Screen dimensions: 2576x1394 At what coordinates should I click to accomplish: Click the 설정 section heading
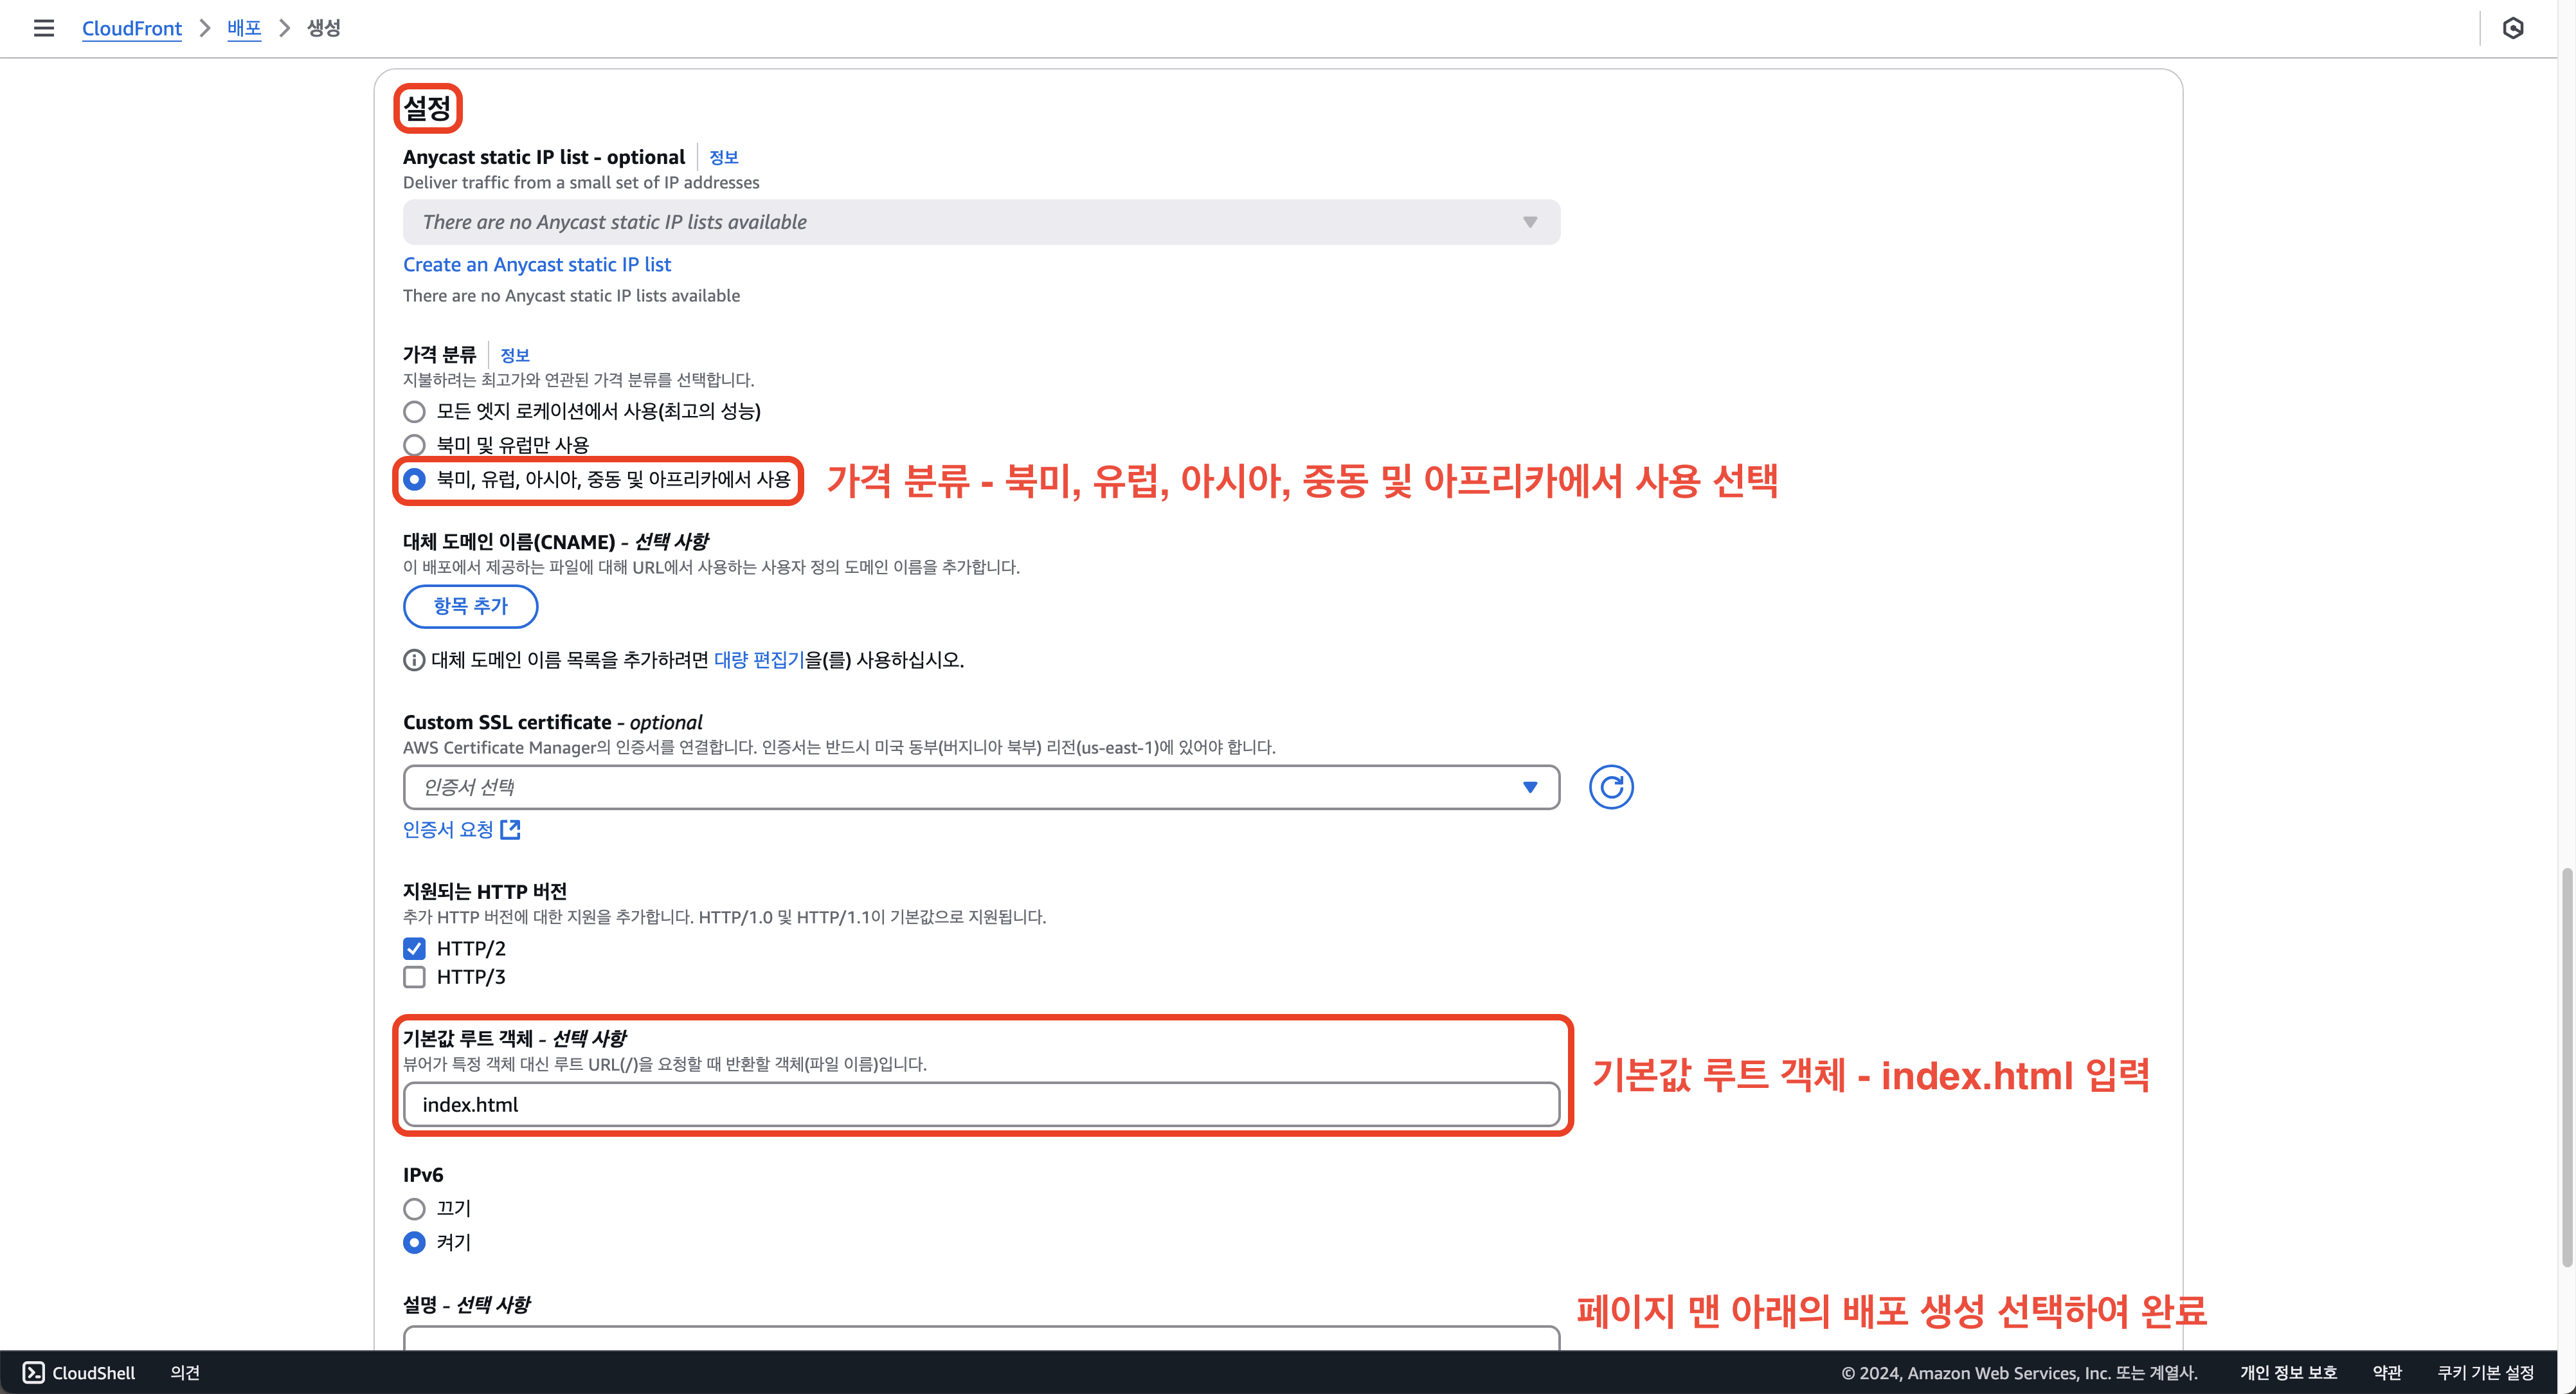coord(428,108)
